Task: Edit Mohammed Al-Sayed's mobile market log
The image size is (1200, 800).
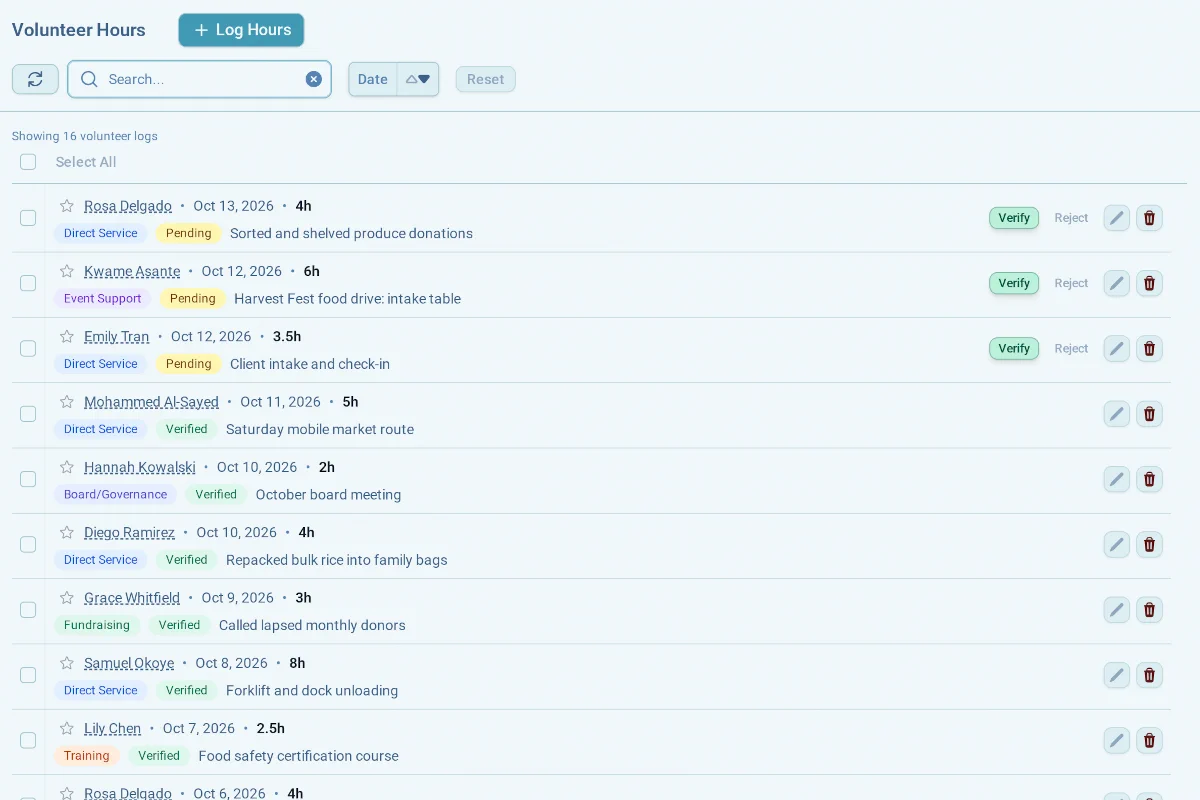Action: point(1117,414)
